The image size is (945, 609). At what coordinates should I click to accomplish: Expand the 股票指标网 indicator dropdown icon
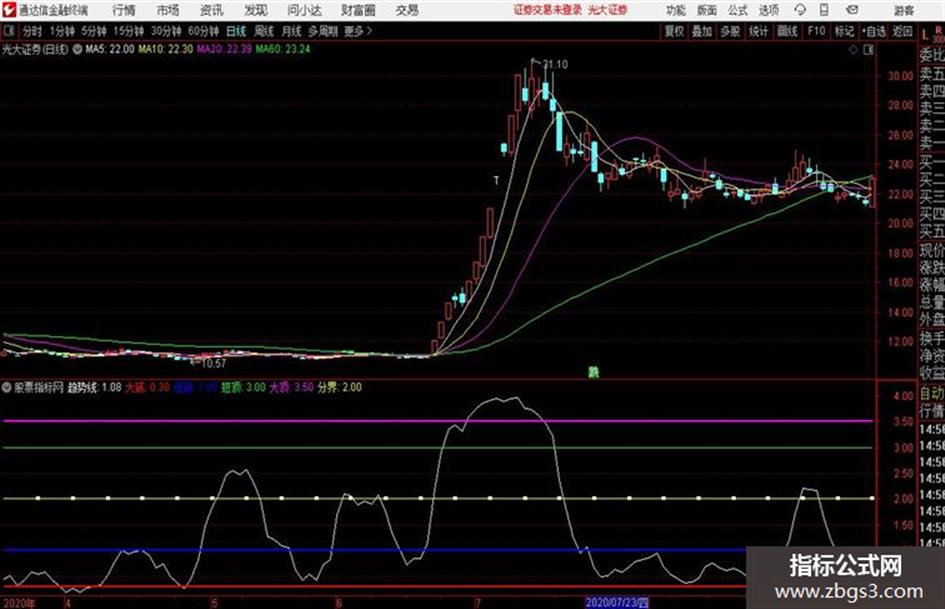7,388
